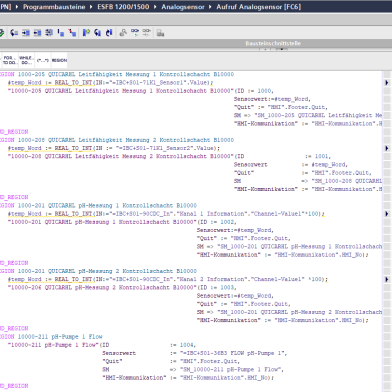Click region header 1000-208 Leitfähigkeit Messung 2
This screenshot has height=392, width=392.
pyautogui.click(x=126, y=140)
